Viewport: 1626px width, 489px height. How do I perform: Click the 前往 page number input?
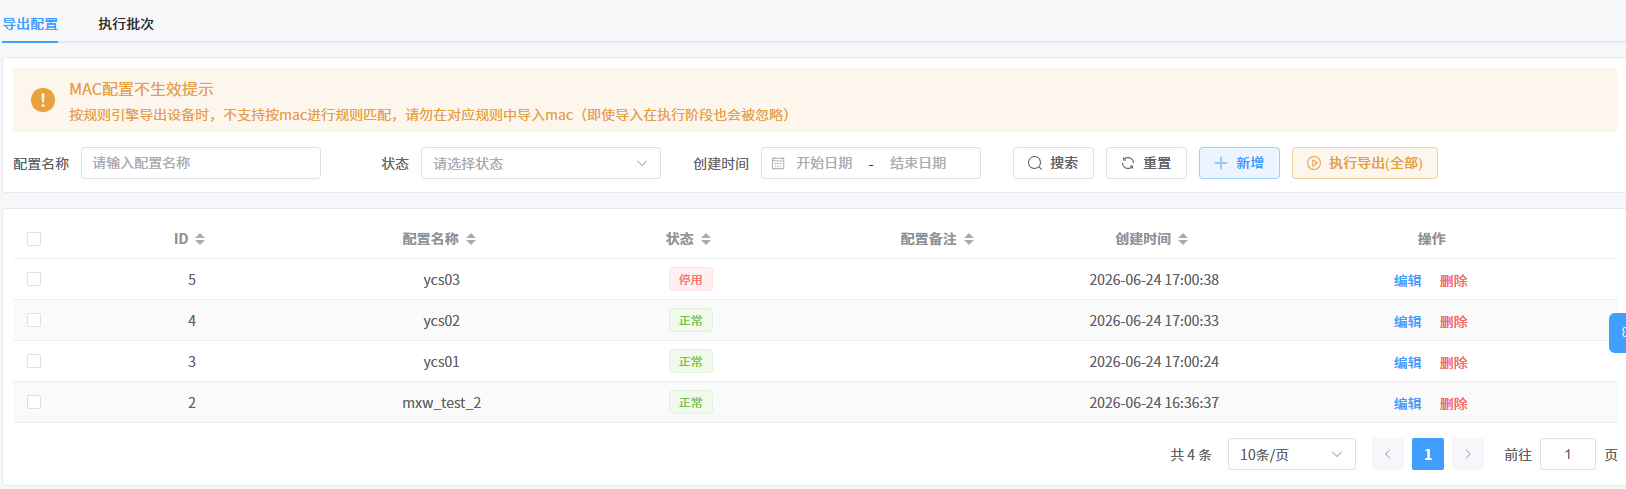coord(1568,454)
